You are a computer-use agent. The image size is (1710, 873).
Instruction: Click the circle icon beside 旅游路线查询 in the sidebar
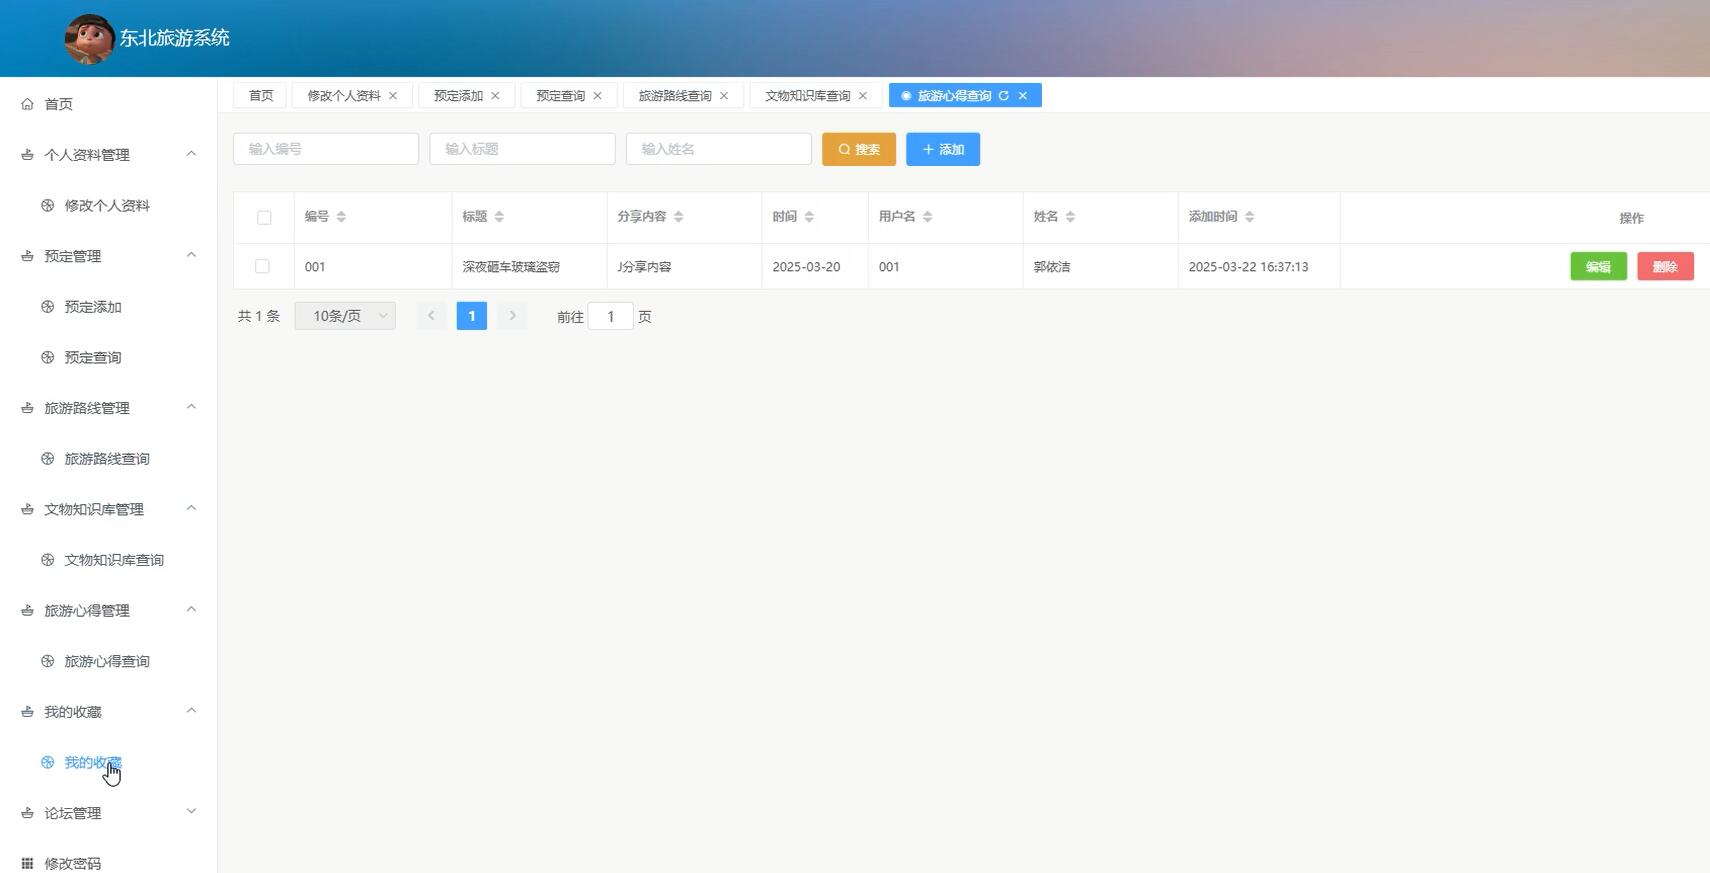tap(47, 459)
